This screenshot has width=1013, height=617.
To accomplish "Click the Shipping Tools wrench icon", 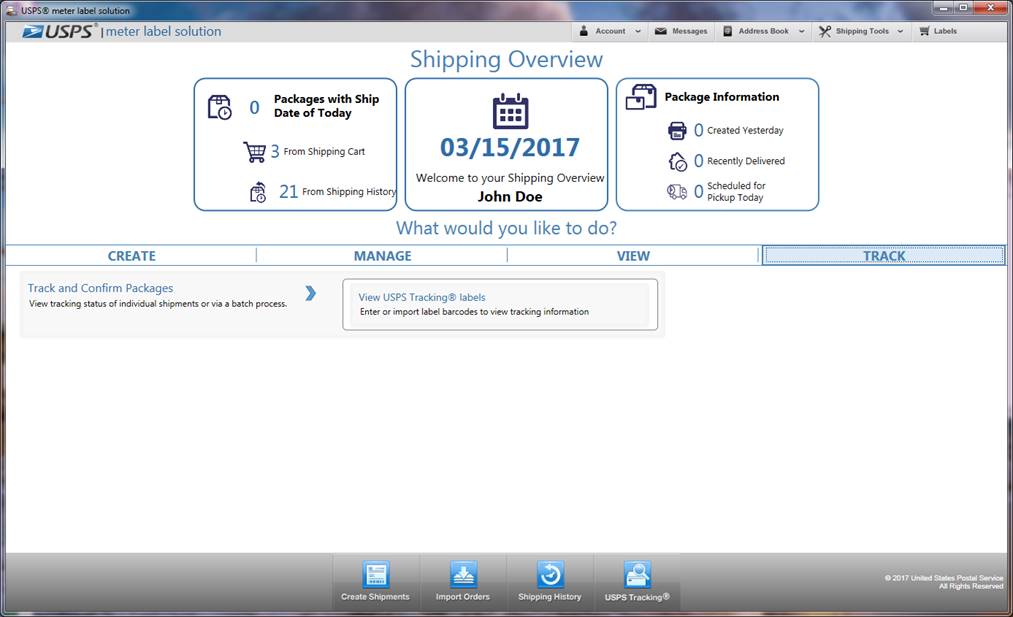I will coord(825,31).
